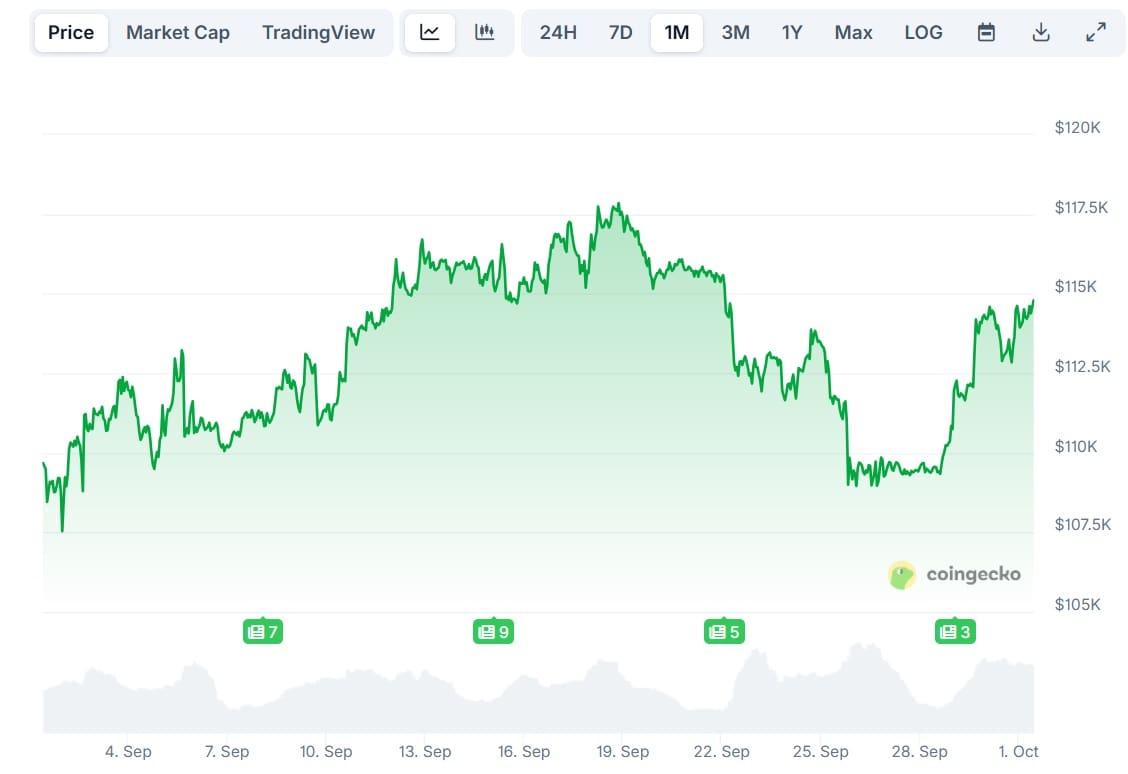Select the line chart style icon
The height and width of the screenshot is (774, 1128).
(429, 31)
